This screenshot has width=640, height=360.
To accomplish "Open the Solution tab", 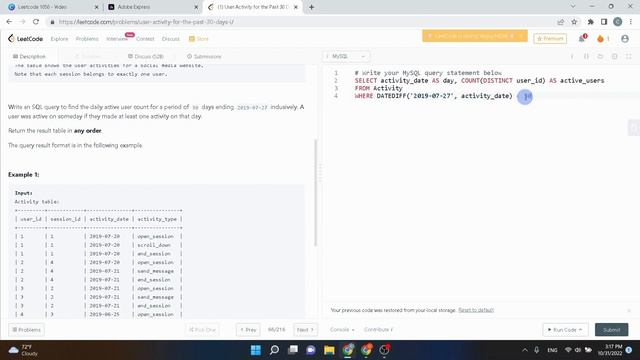I will coord(87,56).
